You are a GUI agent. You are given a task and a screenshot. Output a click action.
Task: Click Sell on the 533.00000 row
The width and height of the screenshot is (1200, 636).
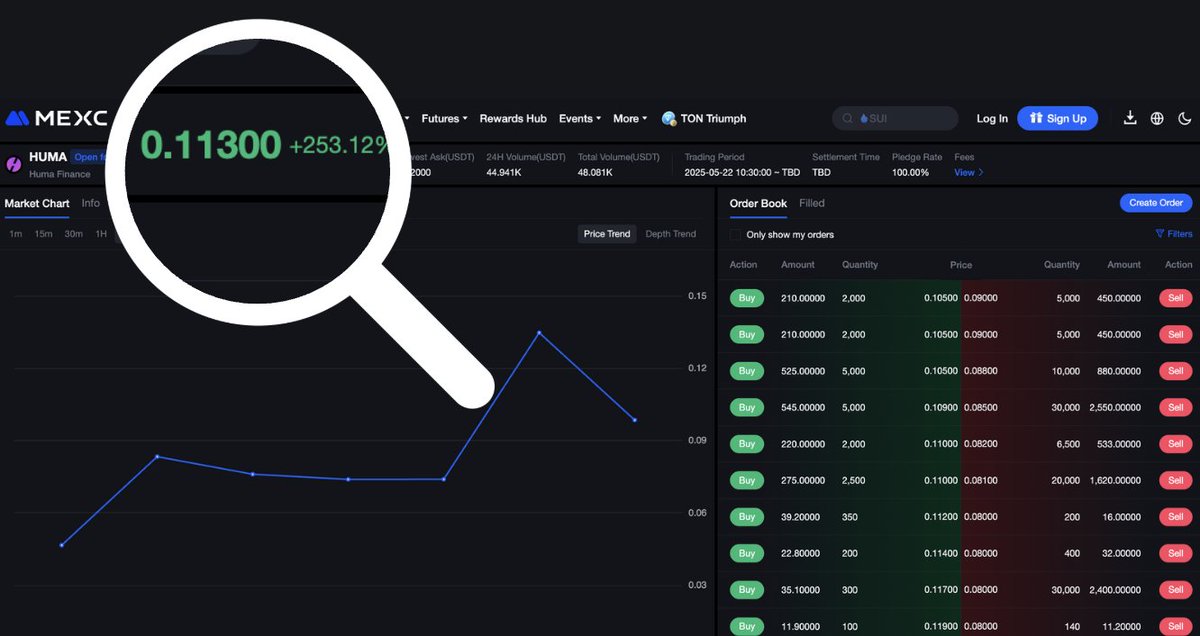(x=1176, y=444)
